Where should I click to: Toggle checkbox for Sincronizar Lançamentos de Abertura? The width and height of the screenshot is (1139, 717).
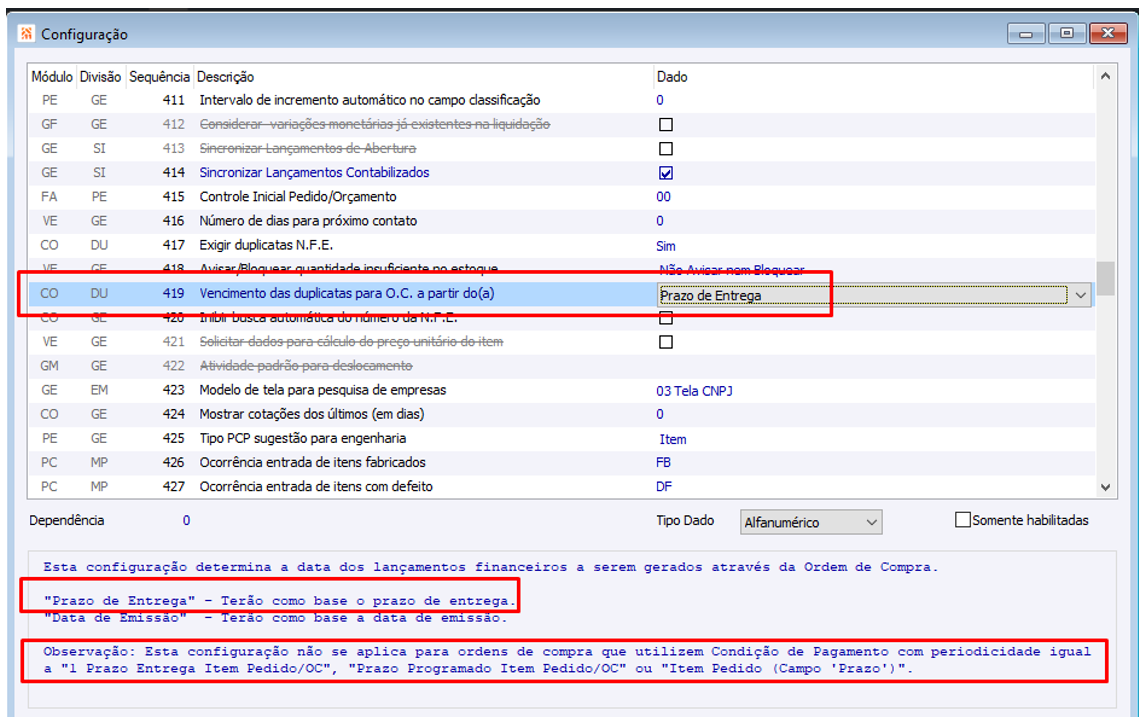665,148
